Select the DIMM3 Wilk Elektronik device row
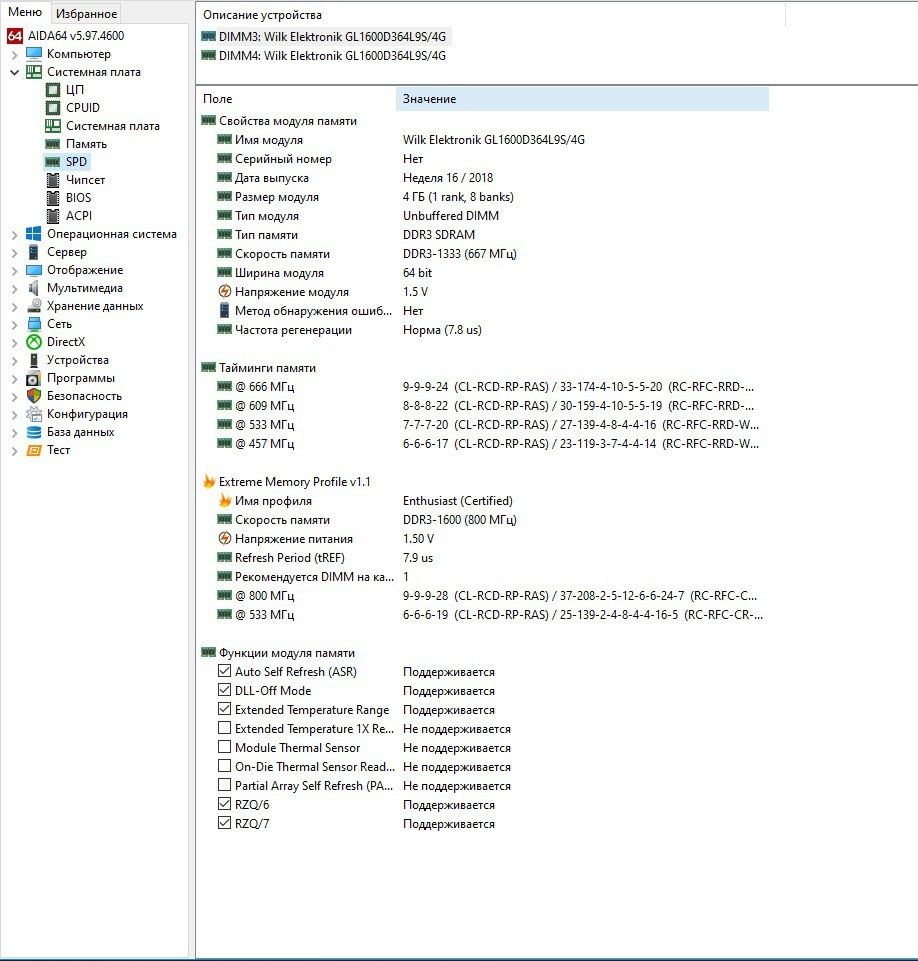 (x=324, y=37)
